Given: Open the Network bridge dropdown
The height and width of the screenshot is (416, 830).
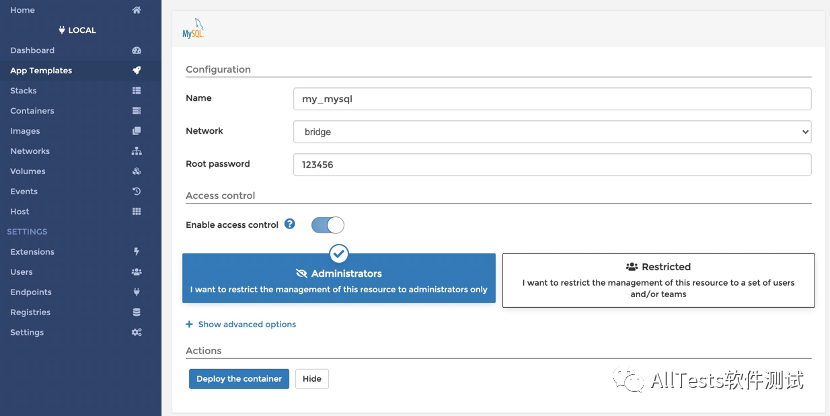Looking at the screenshot, I should click(552, 132).
